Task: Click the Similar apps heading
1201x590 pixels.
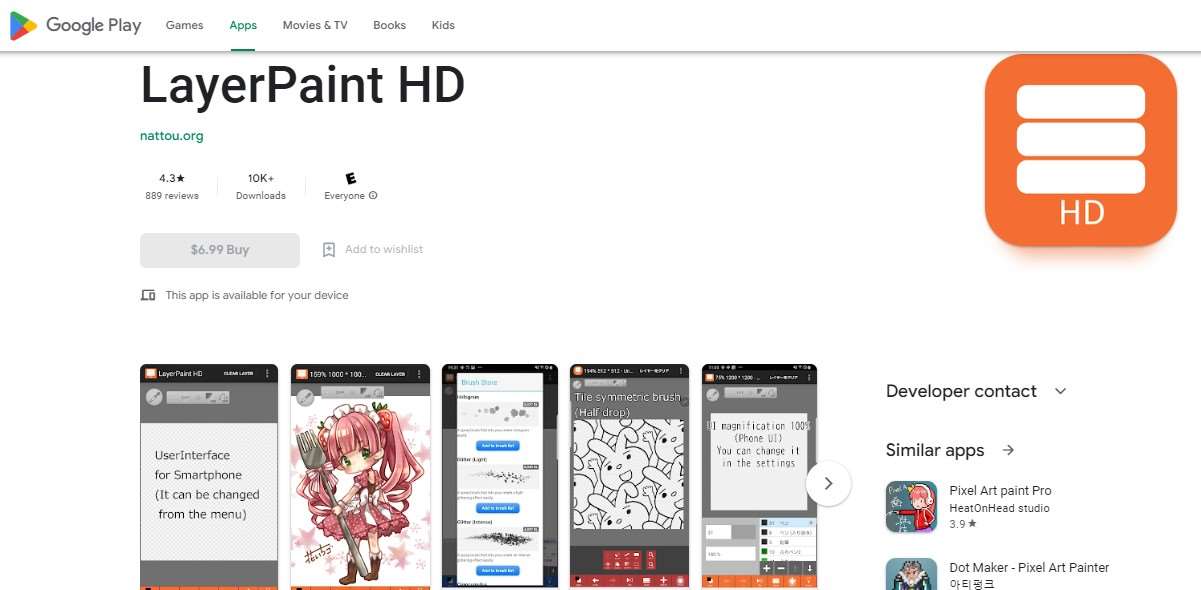Action: tap(935, 450)
